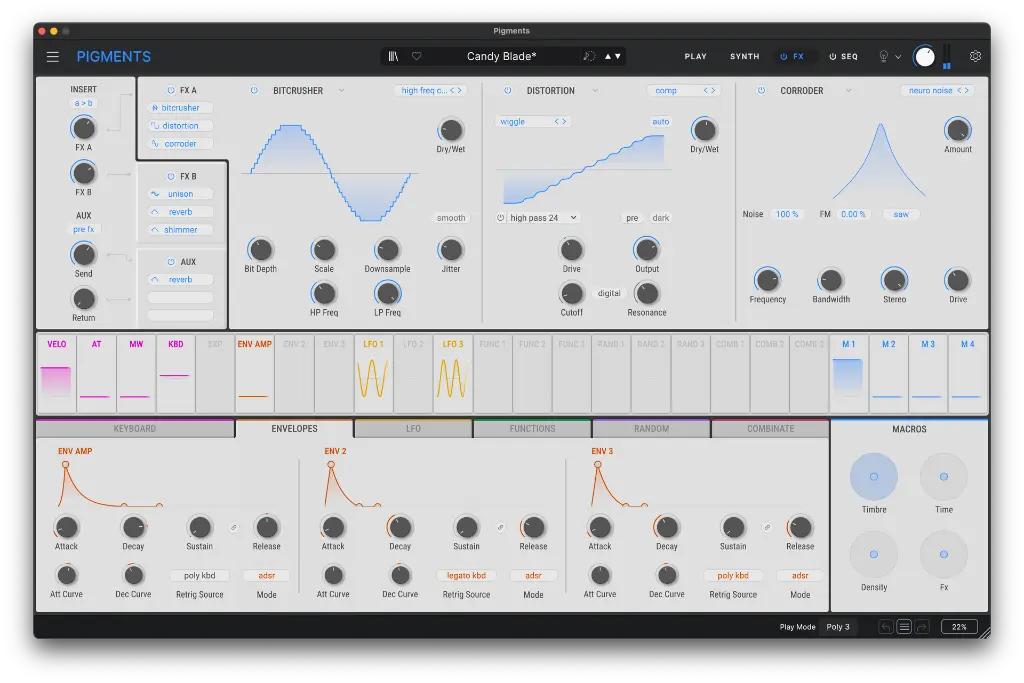Image resolution: width=1024 pixels, height=683 pixels.
Task: Disable the Bitcrusher effect power
Action: tap(254, 91)
